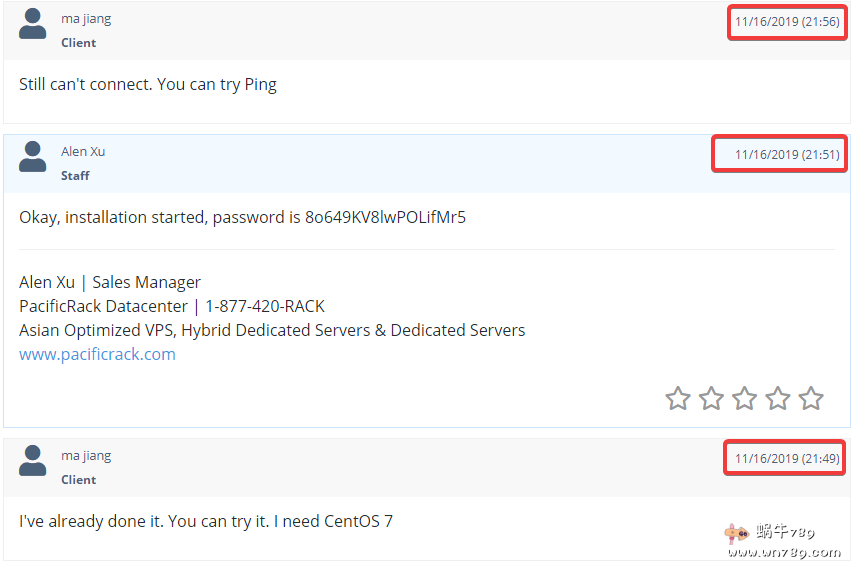Click the PacificRack Datacenter phone number line
This screenshot has width=857, height=566.
coord(171,306)
